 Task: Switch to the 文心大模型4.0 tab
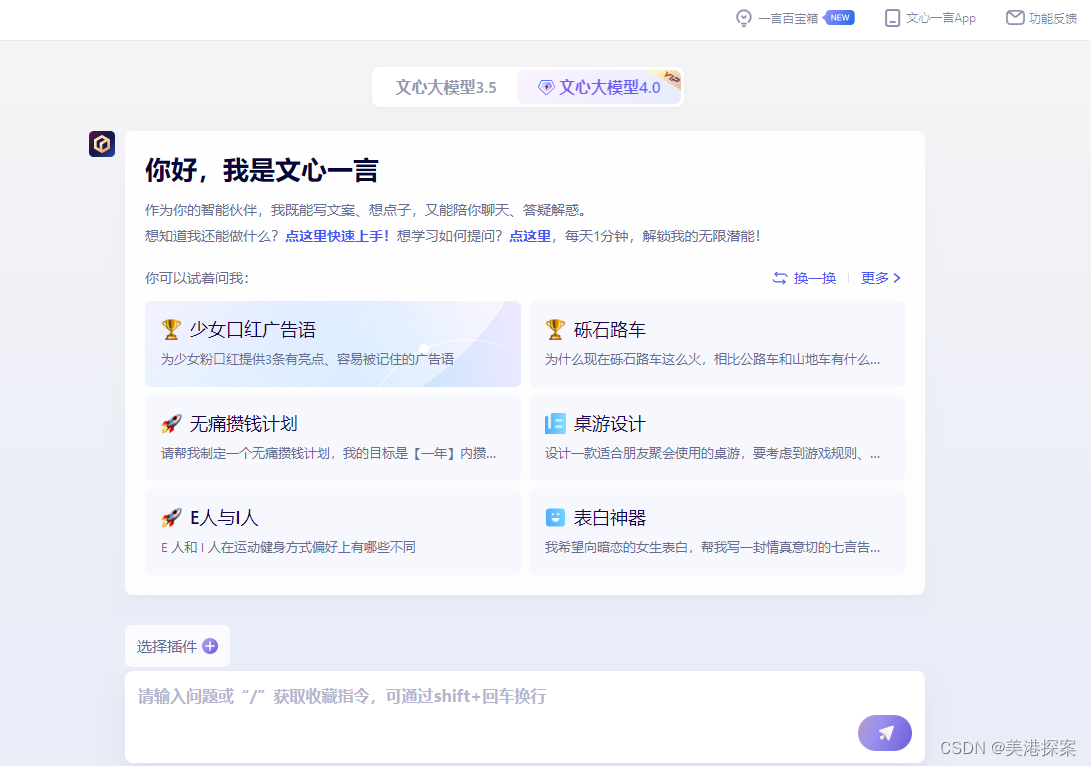[599, 87]
